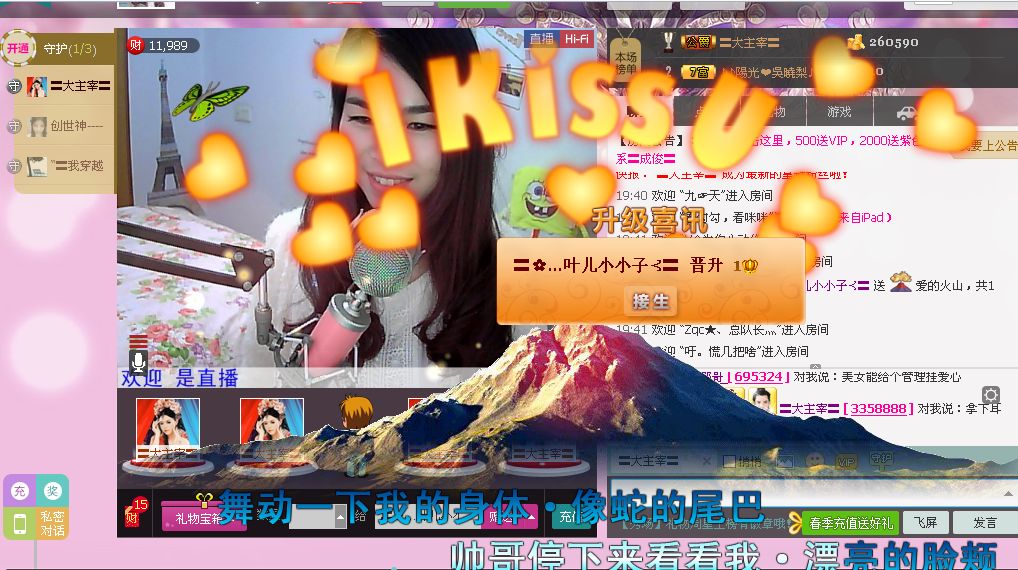Screen dimensions: 1018x570
Task: Click 接生 button in upgrade popup
Action: click(650, 301)
